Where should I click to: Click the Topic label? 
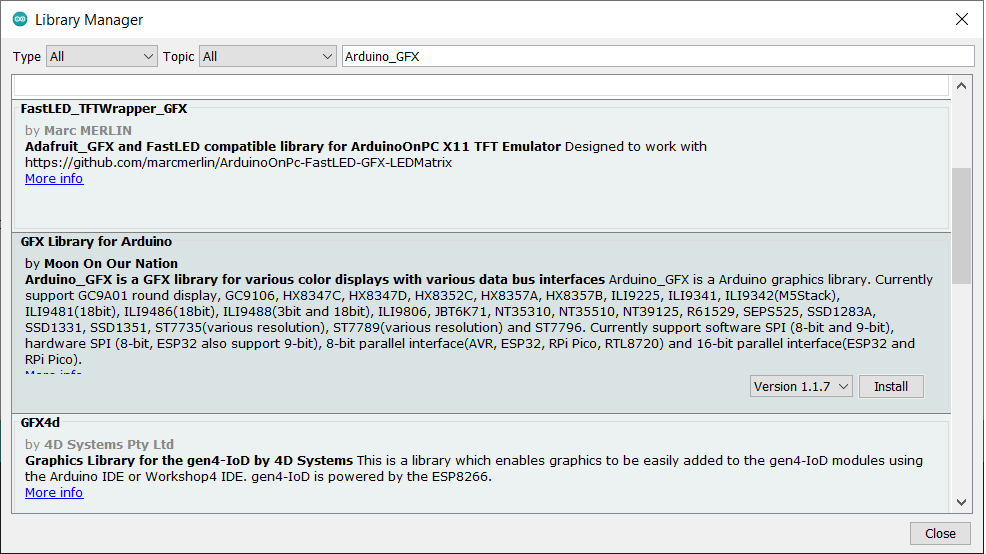pos(179,57)
